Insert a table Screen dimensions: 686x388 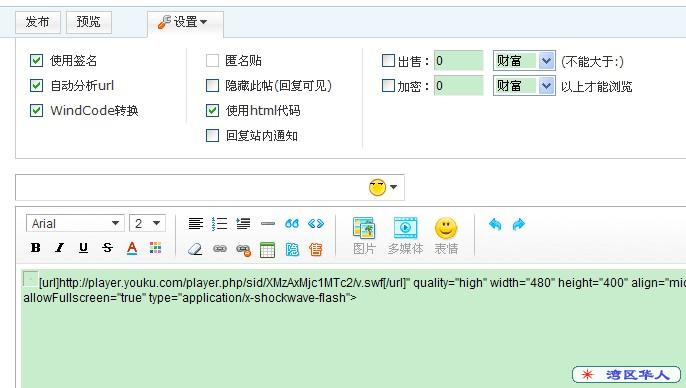(267, 250)
